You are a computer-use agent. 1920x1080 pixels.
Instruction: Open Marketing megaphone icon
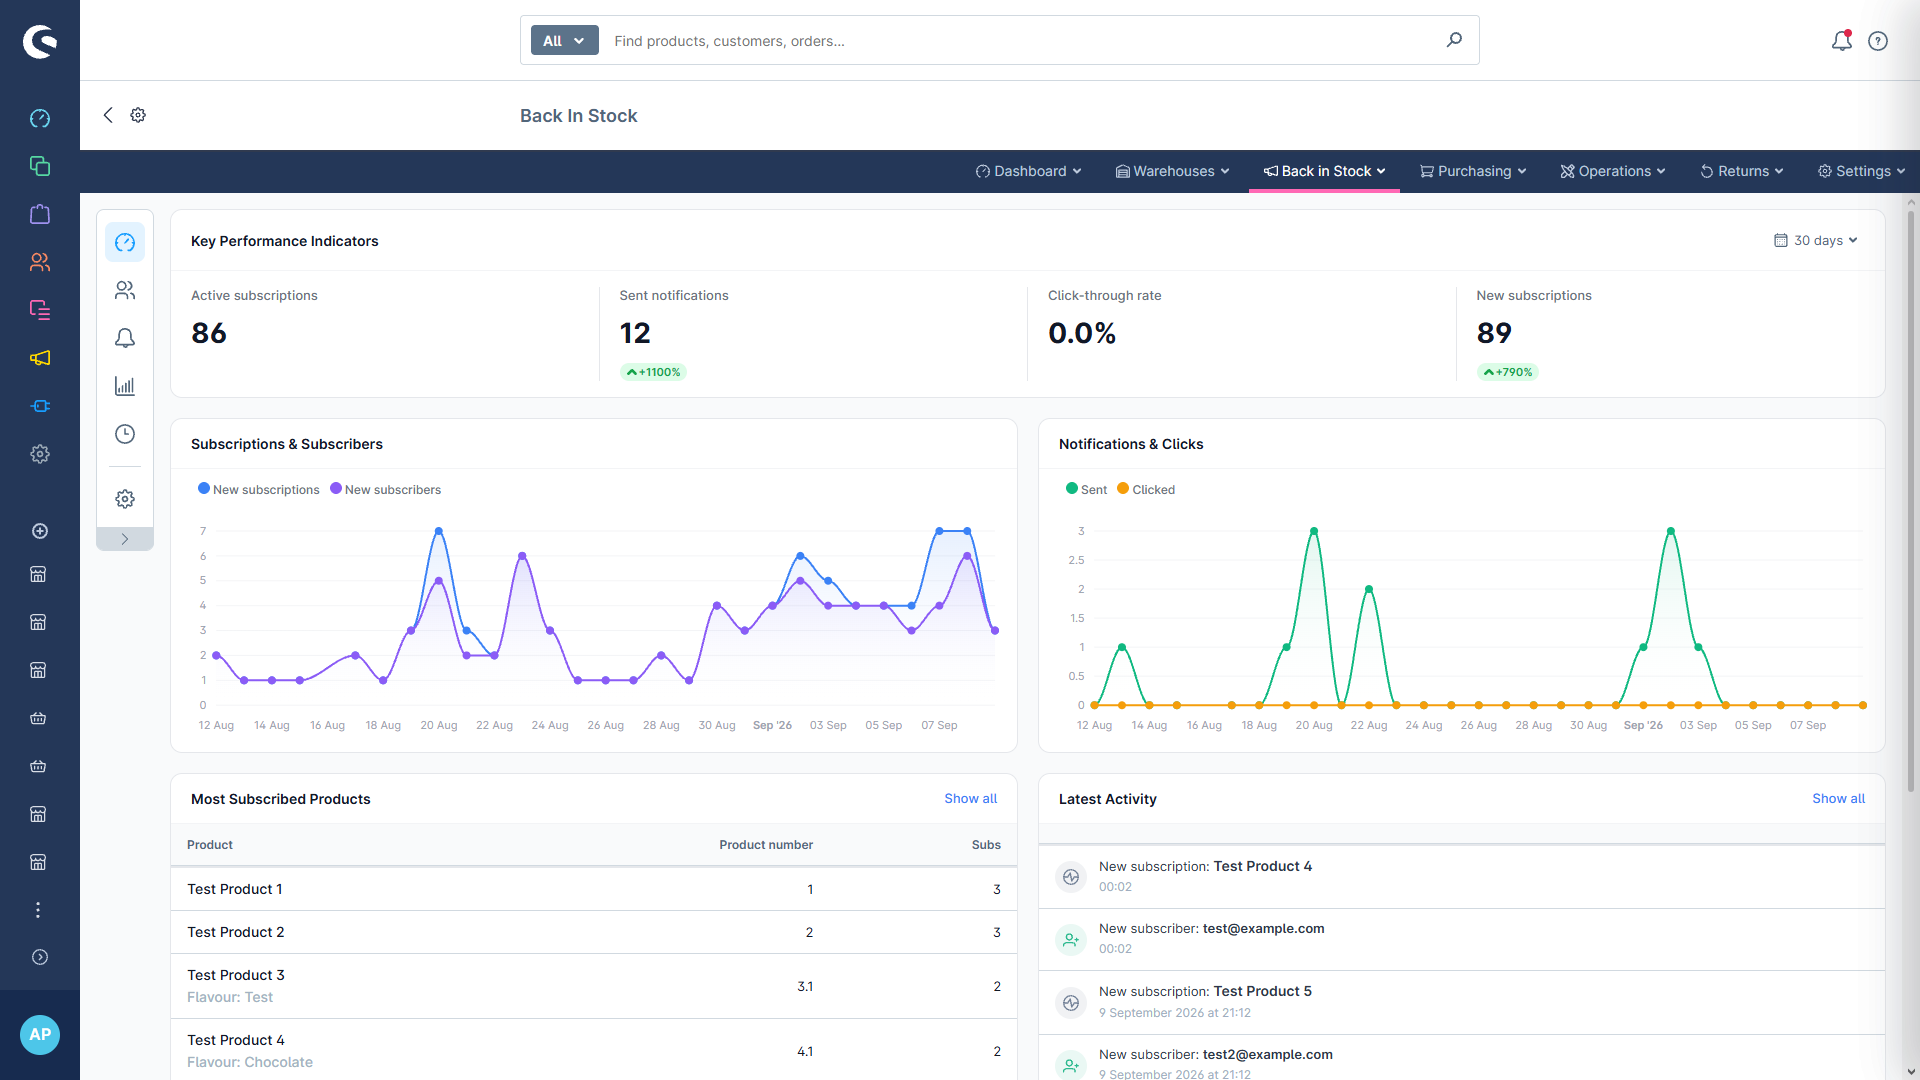pyautogui.click(x=40, y=358)
